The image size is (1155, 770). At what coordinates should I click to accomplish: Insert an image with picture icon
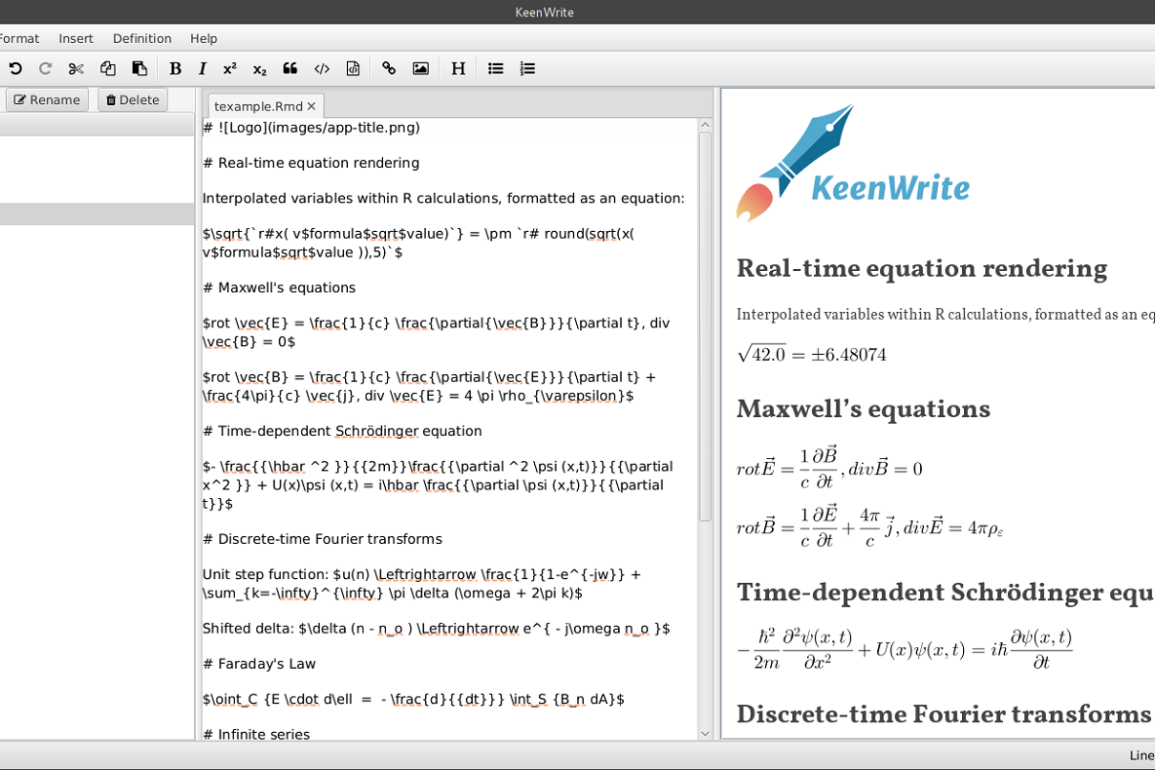[421, 69]
